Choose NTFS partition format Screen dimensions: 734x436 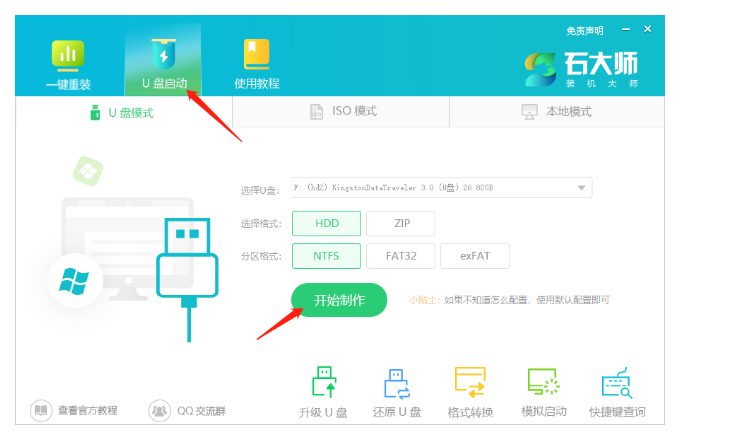pos(326,256)
